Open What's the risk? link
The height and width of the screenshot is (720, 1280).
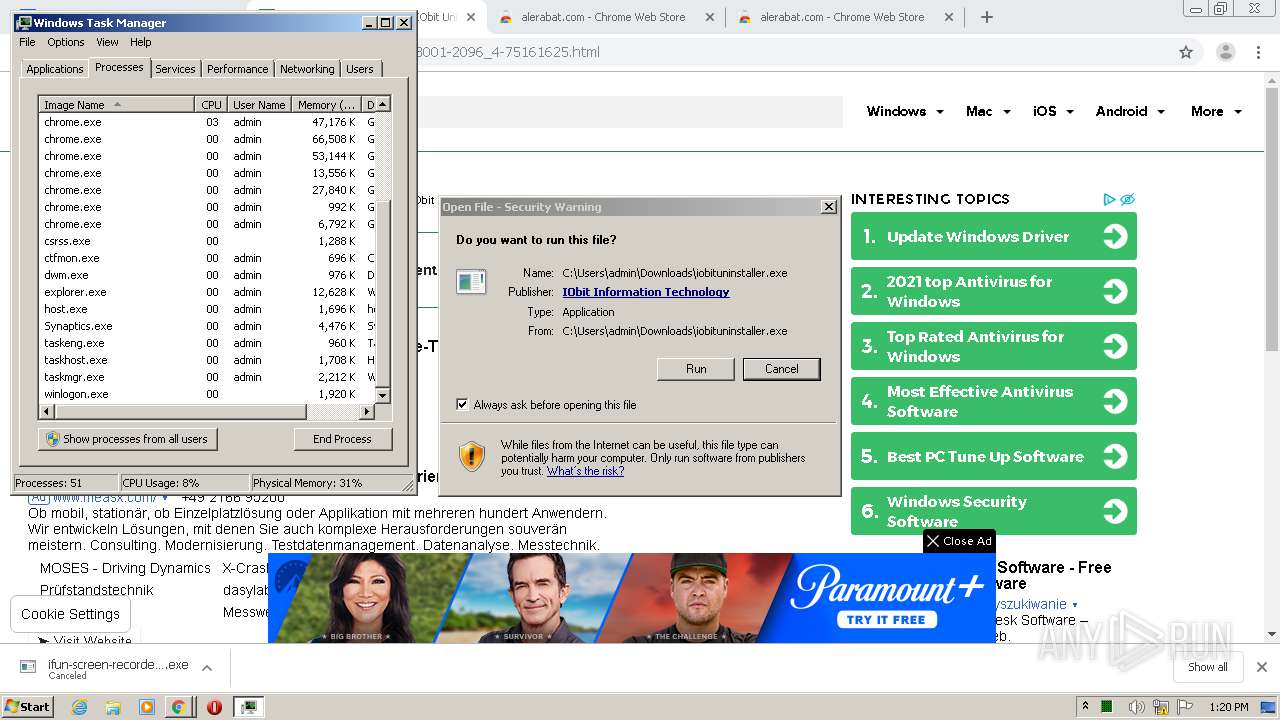(x=585, y=471)
